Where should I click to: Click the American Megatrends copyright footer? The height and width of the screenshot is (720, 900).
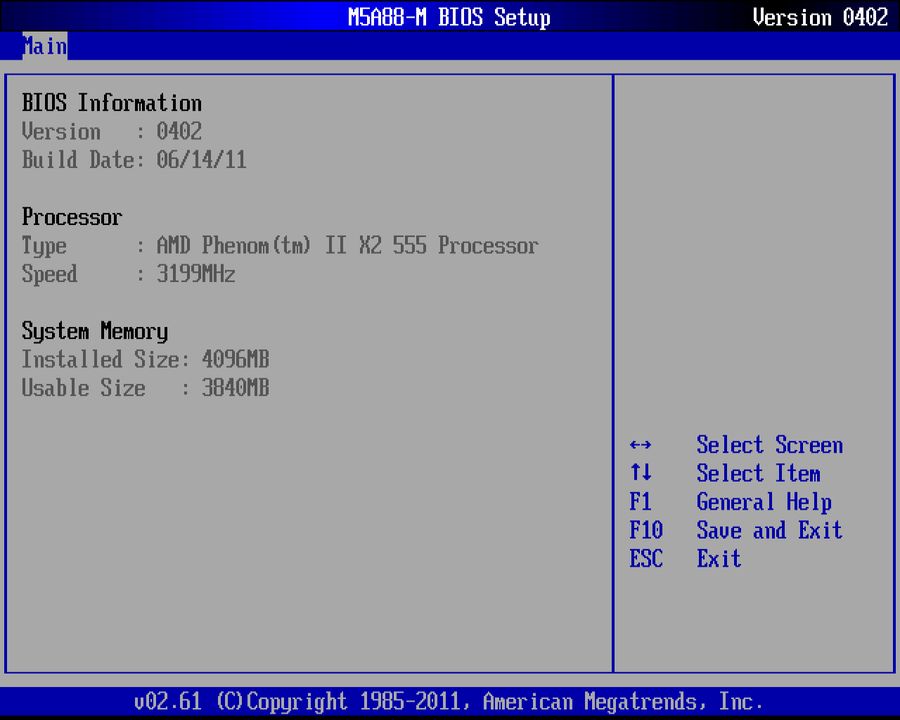(x=449, y=702)
